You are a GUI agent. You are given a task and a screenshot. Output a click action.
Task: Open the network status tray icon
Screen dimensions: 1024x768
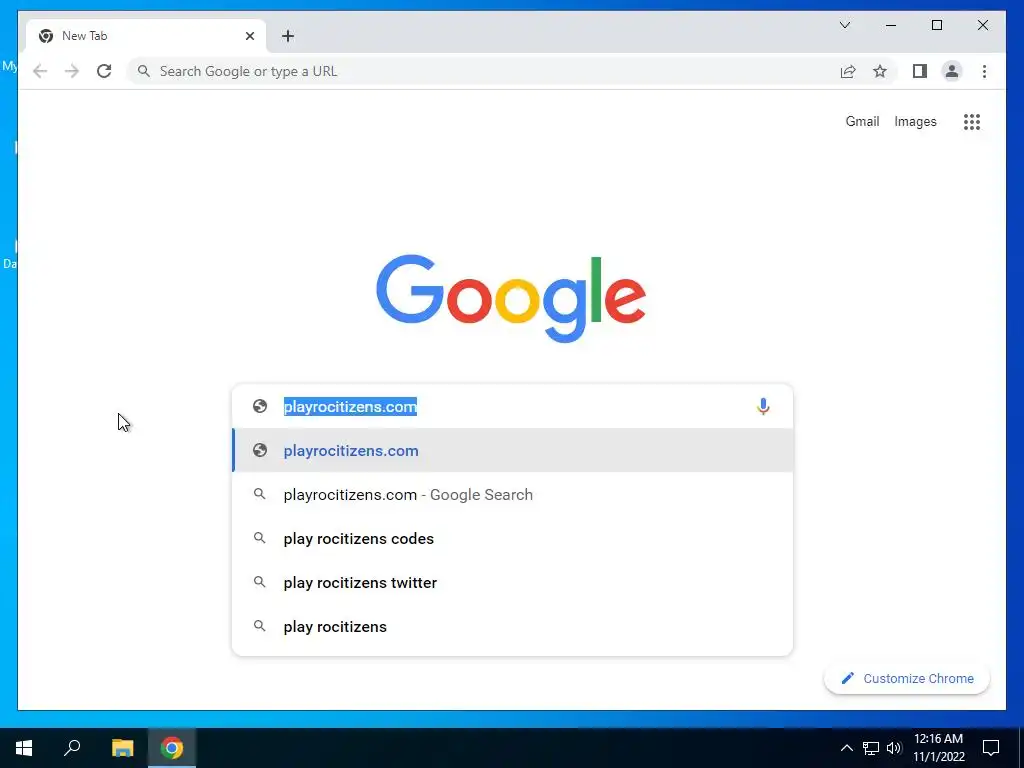871,748
